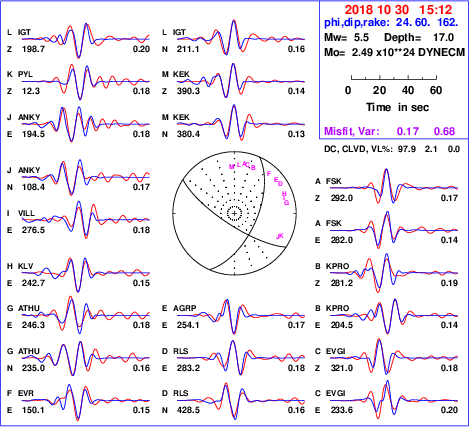Viewport: 469px width, 427px height.
Task: Click the AGRP E station label
Action: click(x=184, y=308)
